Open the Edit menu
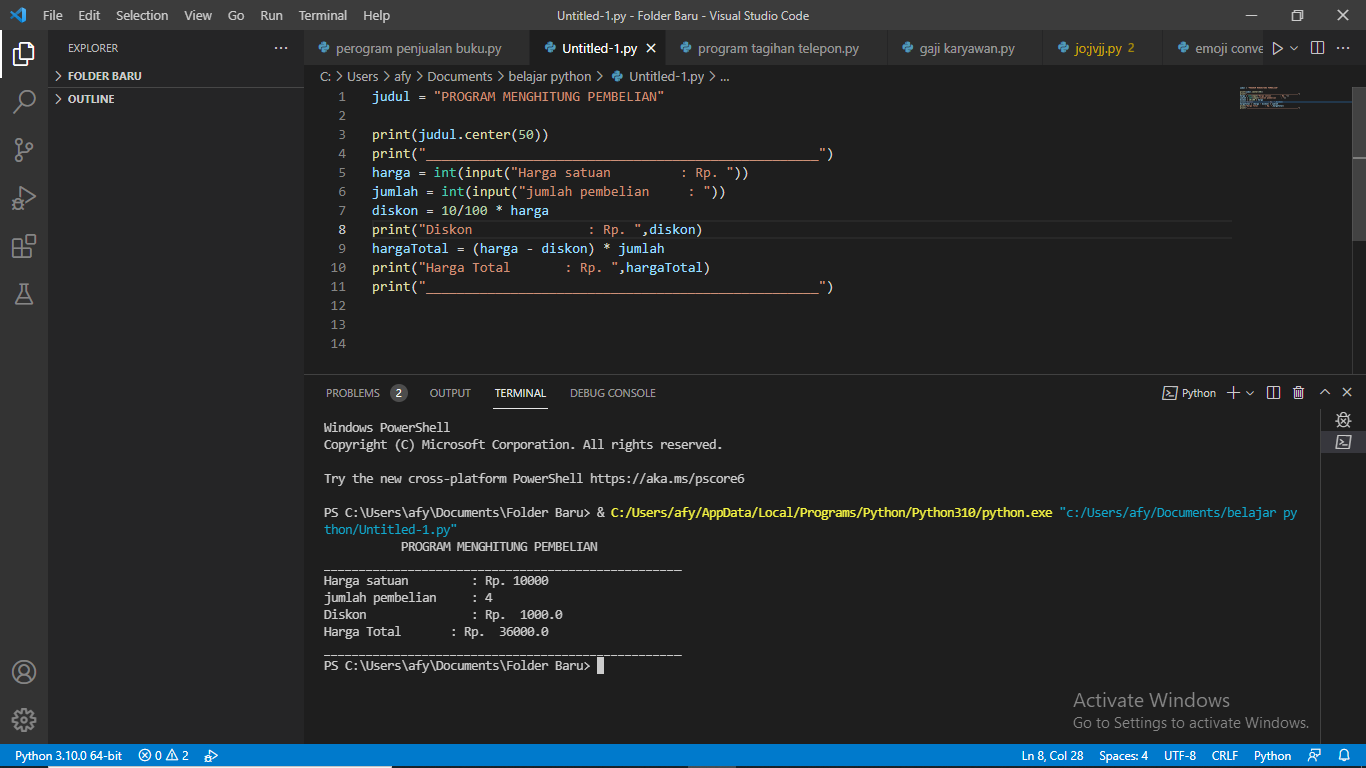 point(89,15)
